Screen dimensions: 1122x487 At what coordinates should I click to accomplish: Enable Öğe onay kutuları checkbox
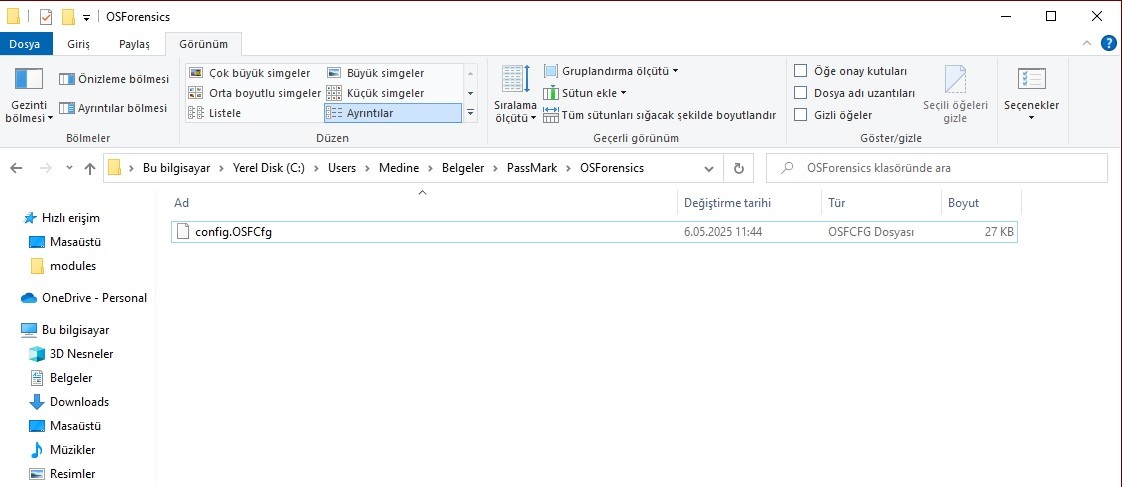click(801, 72)
